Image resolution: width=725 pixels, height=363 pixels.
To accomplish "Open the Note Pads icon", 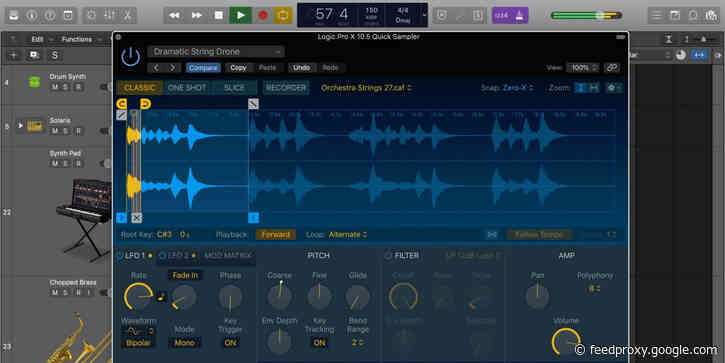I will pyautogui.click(x=675, y=15).
